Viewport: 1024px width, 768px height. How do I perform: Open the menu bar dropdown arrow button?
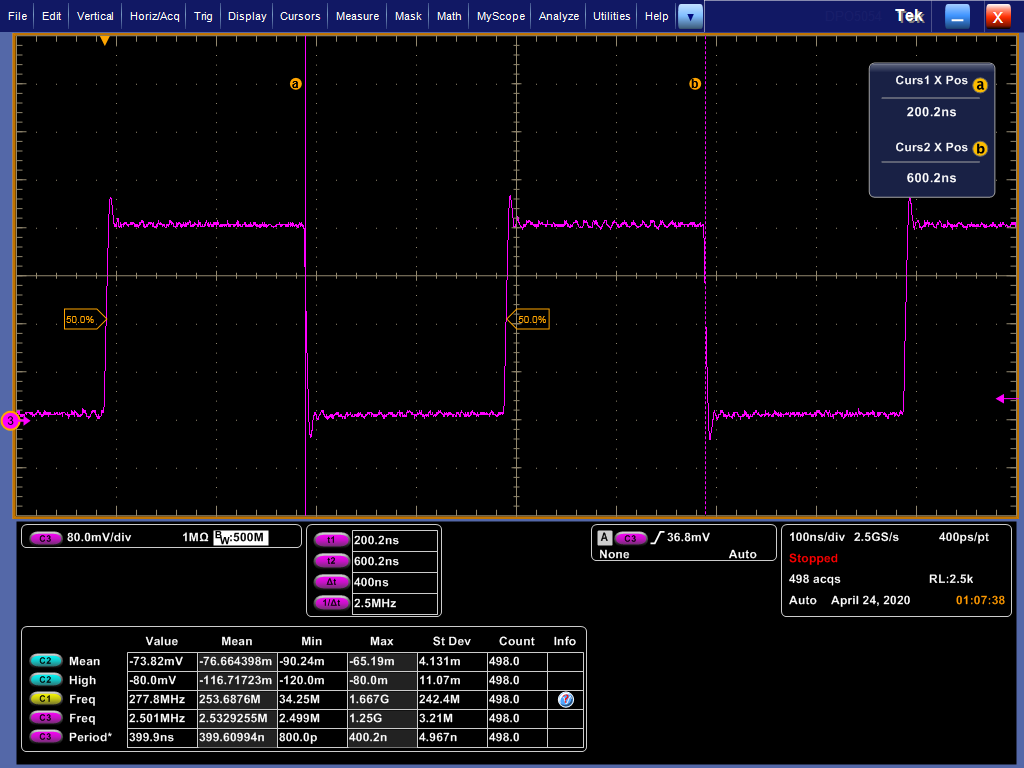pos(690,16)
